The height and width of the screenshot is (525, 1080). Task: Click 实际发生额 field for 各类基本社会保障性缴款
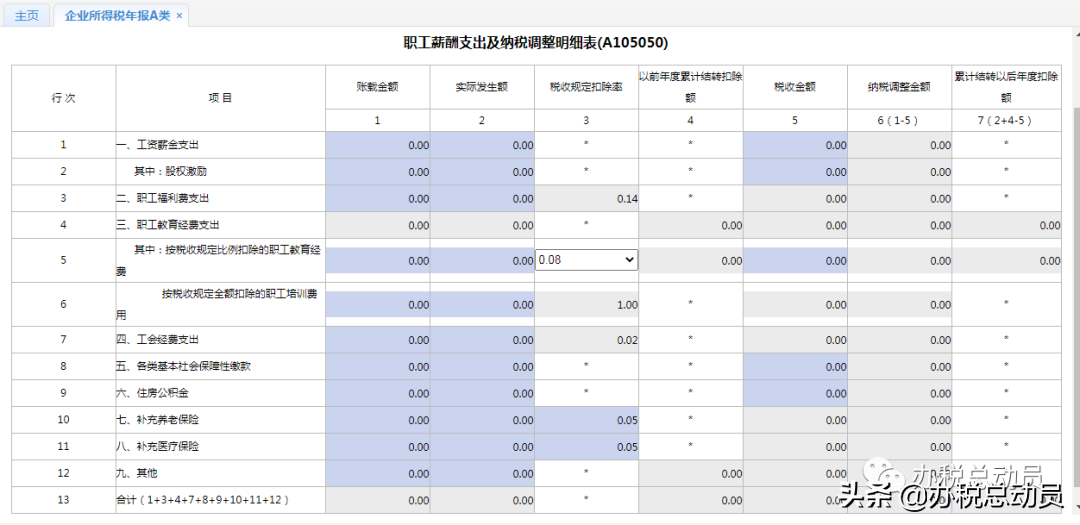pyautogui.click(x=482, y=367)
